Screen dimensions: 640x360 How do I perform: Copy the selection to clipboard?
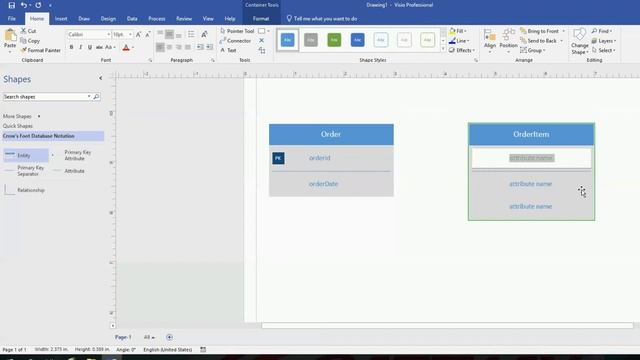coord(30,41)
